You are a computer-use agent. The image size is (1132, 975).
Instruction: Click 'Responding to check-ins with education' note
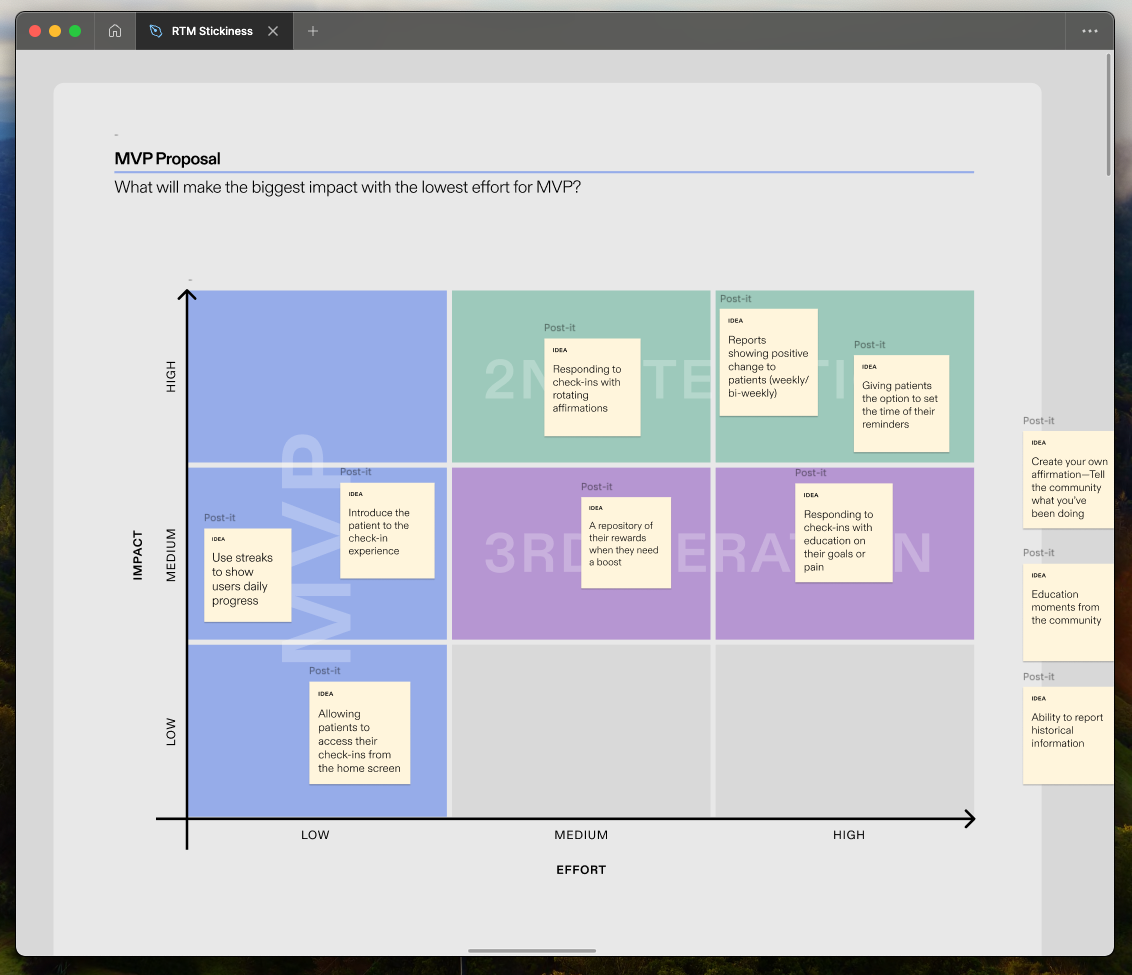click(843, 533)
